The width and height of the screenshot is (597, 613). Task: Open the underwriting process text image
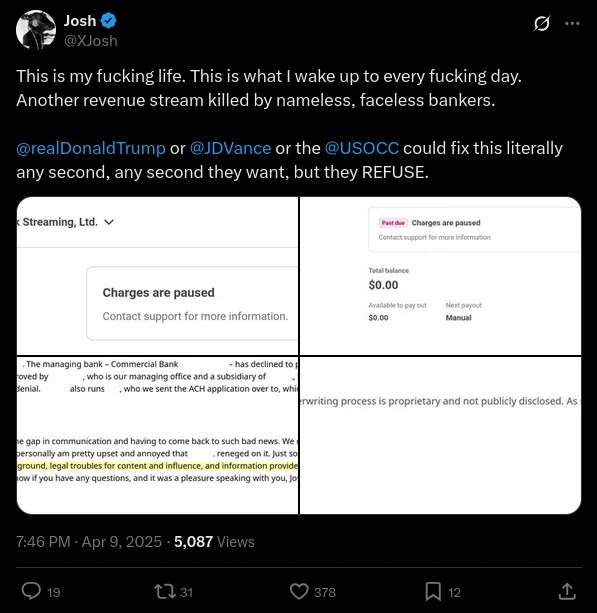tap(440, 435)
